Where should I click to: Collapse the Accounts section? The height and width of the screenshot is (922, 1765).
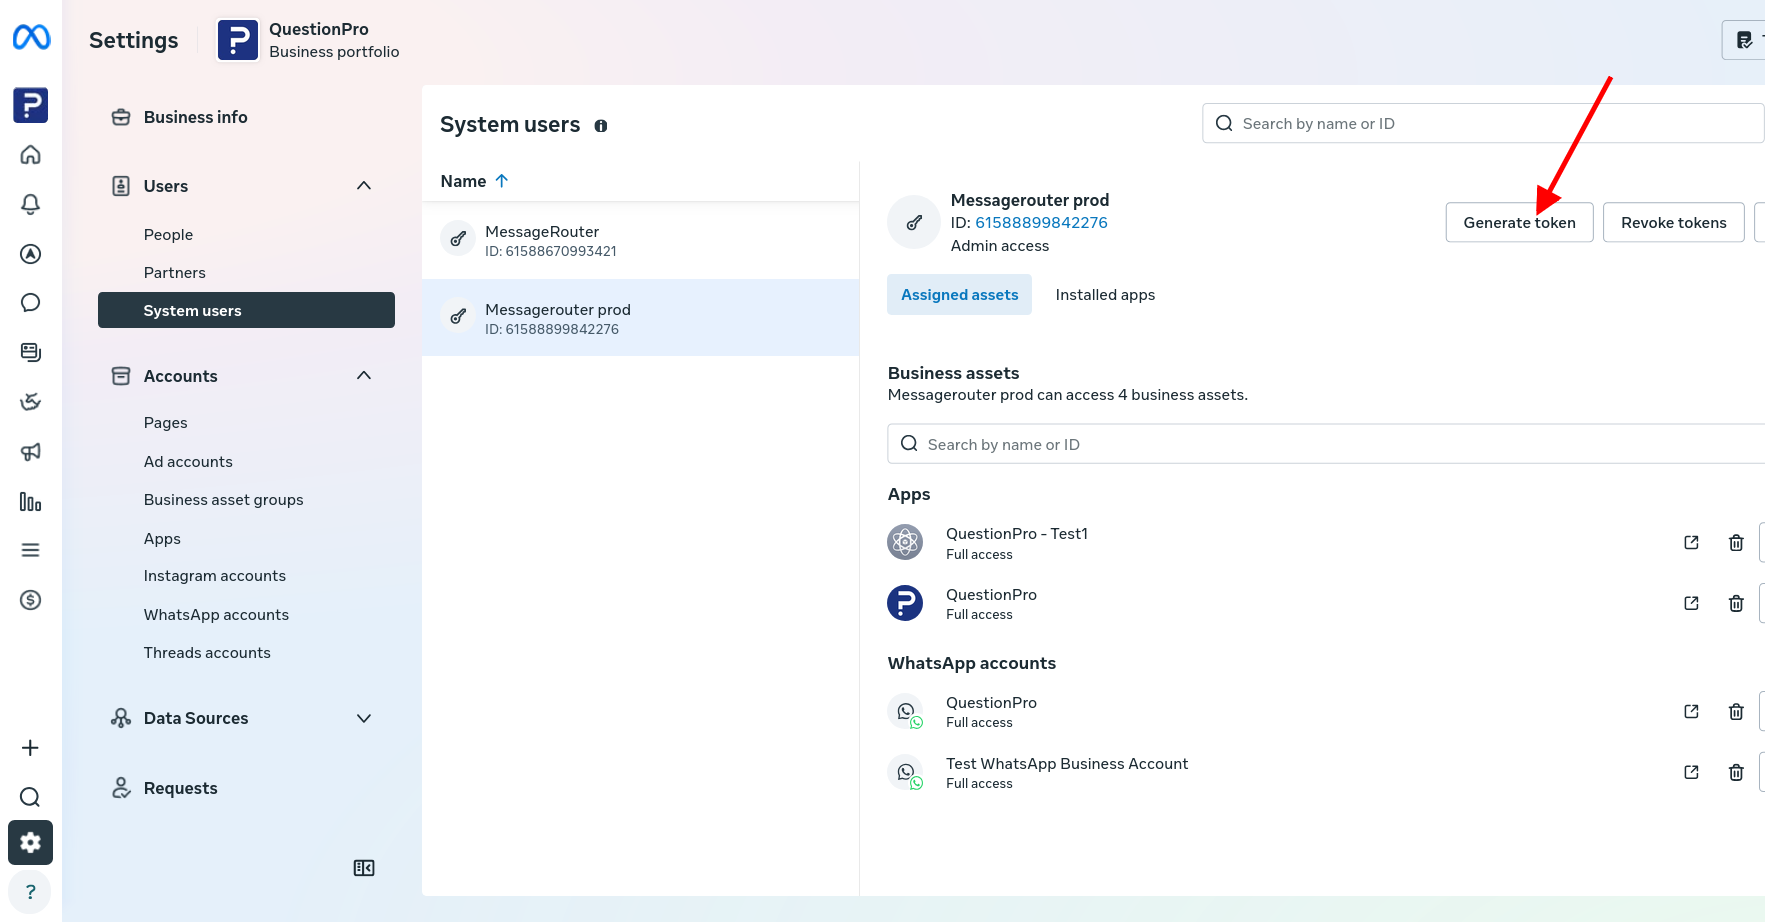[x=364, y=376]
